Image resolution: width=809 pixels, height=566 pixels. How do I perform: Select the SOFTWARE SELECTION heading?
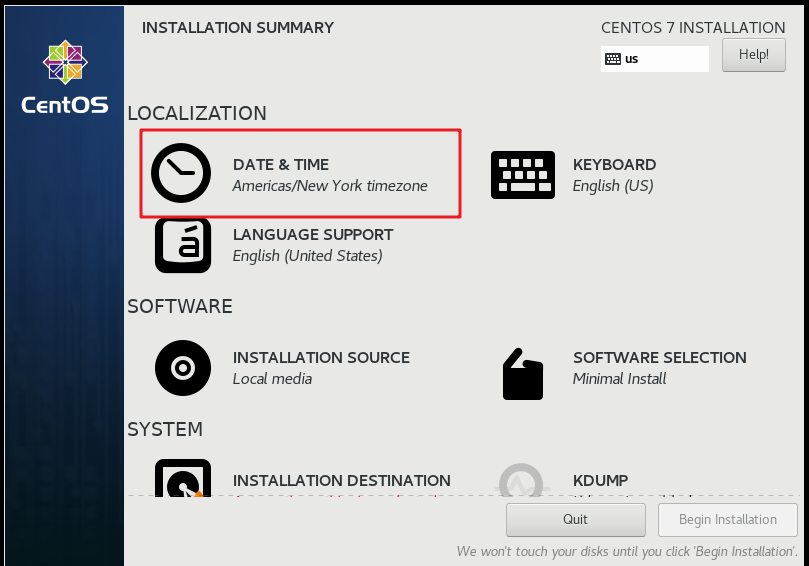(660, 358)
